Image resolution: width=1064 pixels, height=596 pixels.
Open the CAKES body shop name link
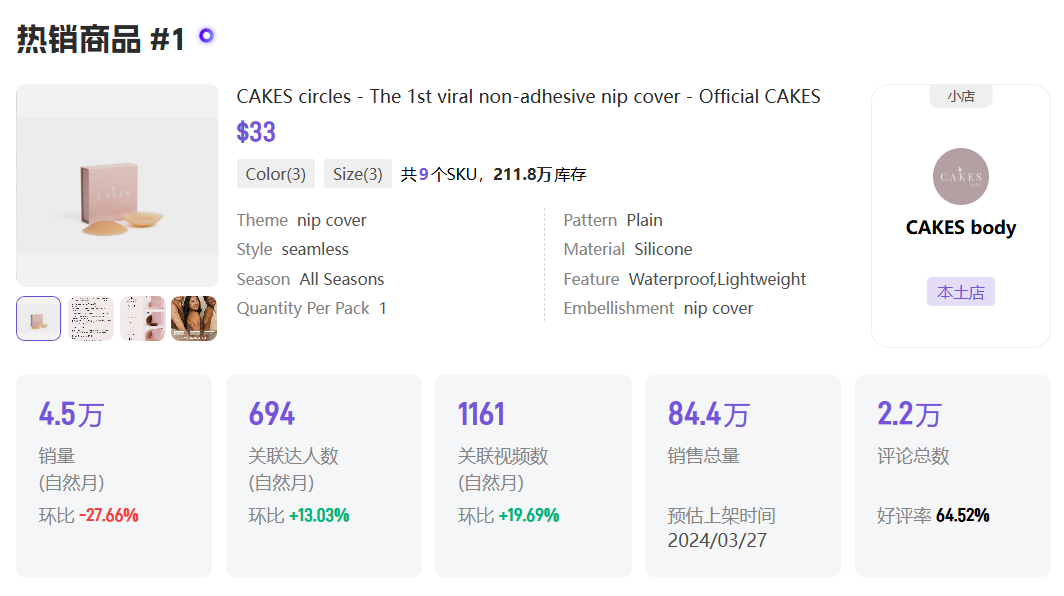pyautogui.click(x=961, y=227)
